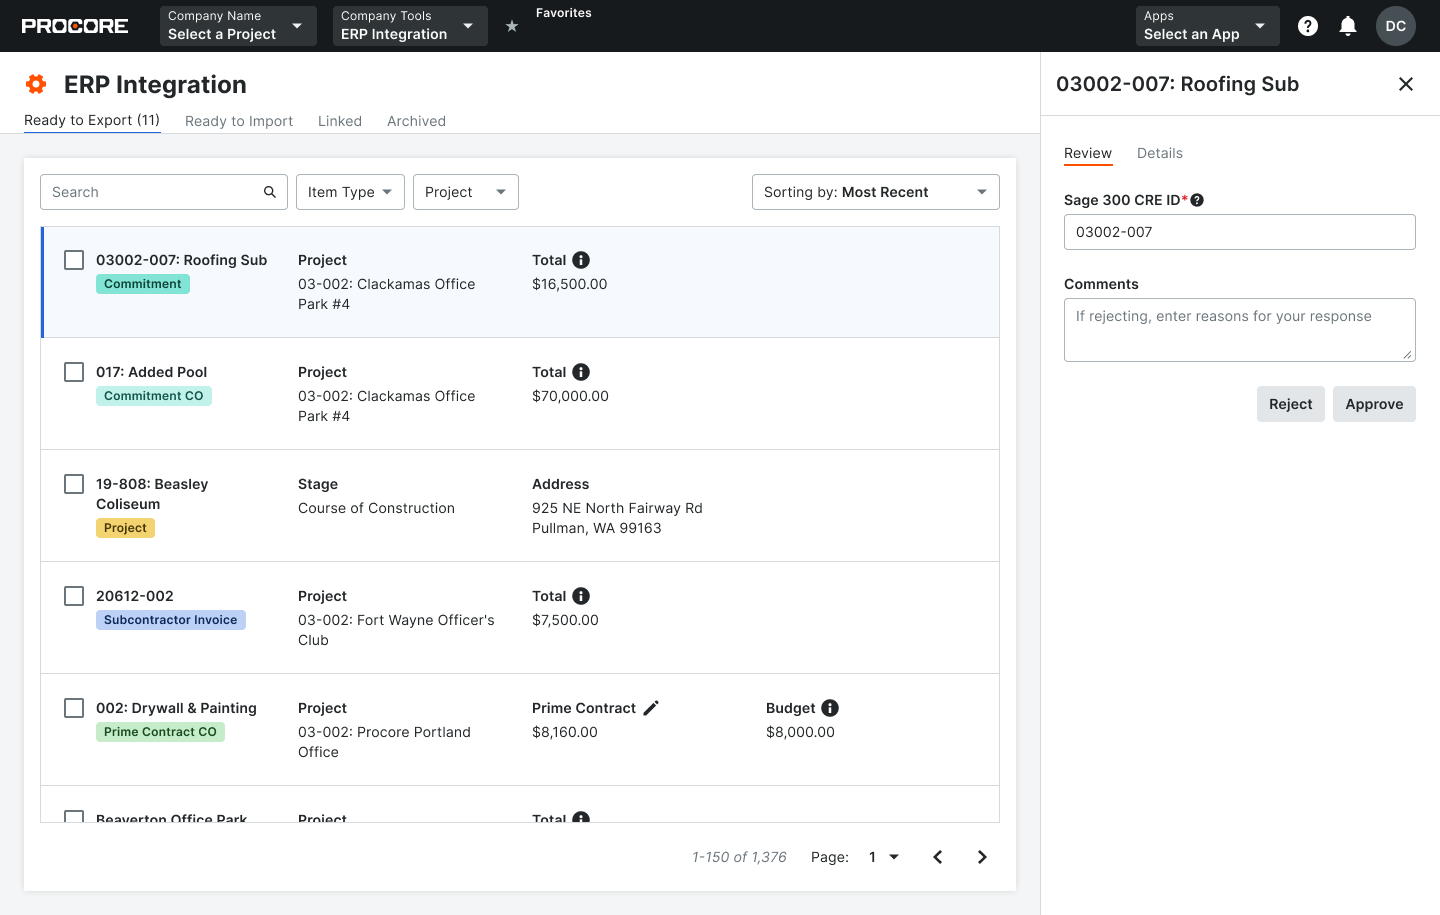Viewport: 1440px width, 915px height.
Task: Click the Commitment CO tag
Action: pos(154,396)
